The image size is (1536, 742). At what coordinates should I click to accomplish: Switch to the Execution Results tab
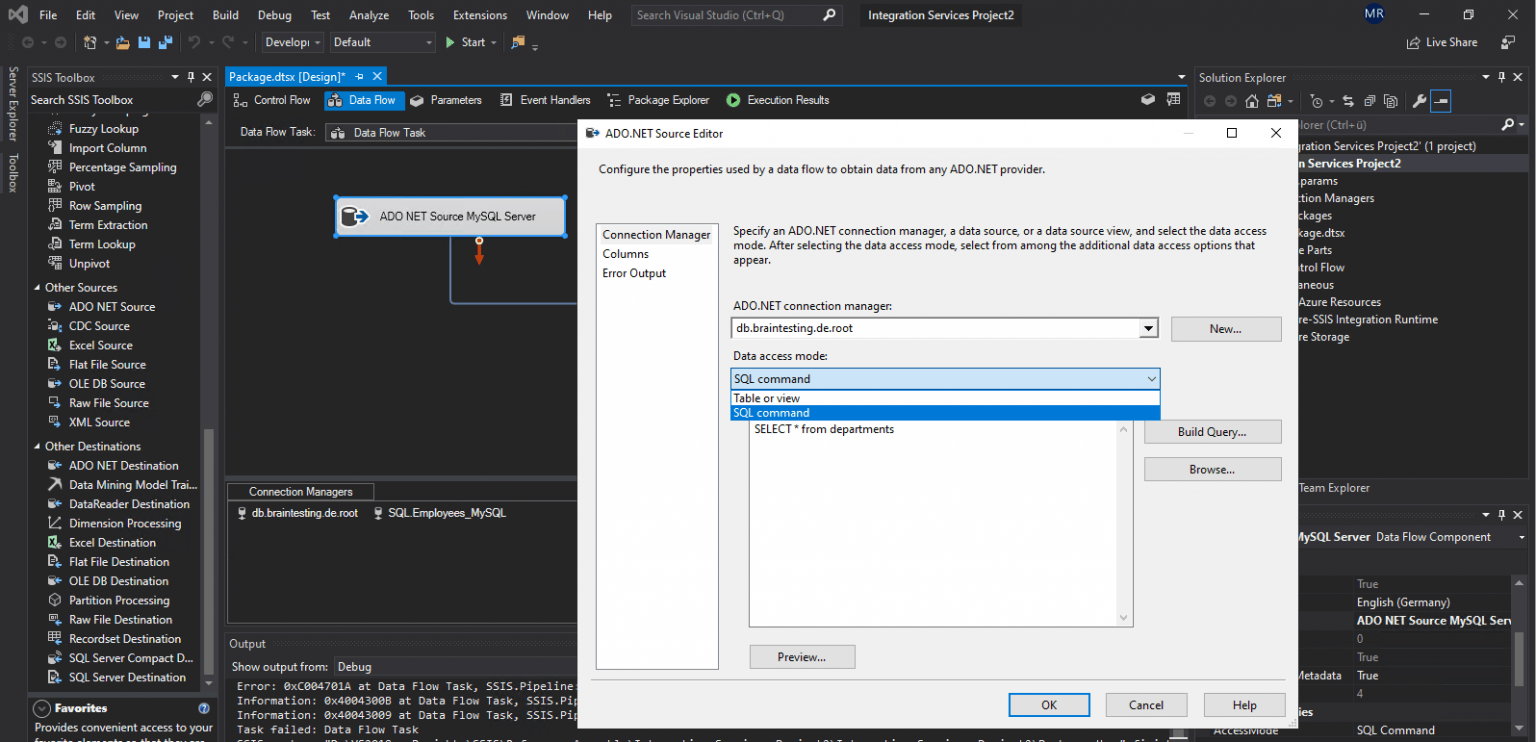(x=777, y=100)
